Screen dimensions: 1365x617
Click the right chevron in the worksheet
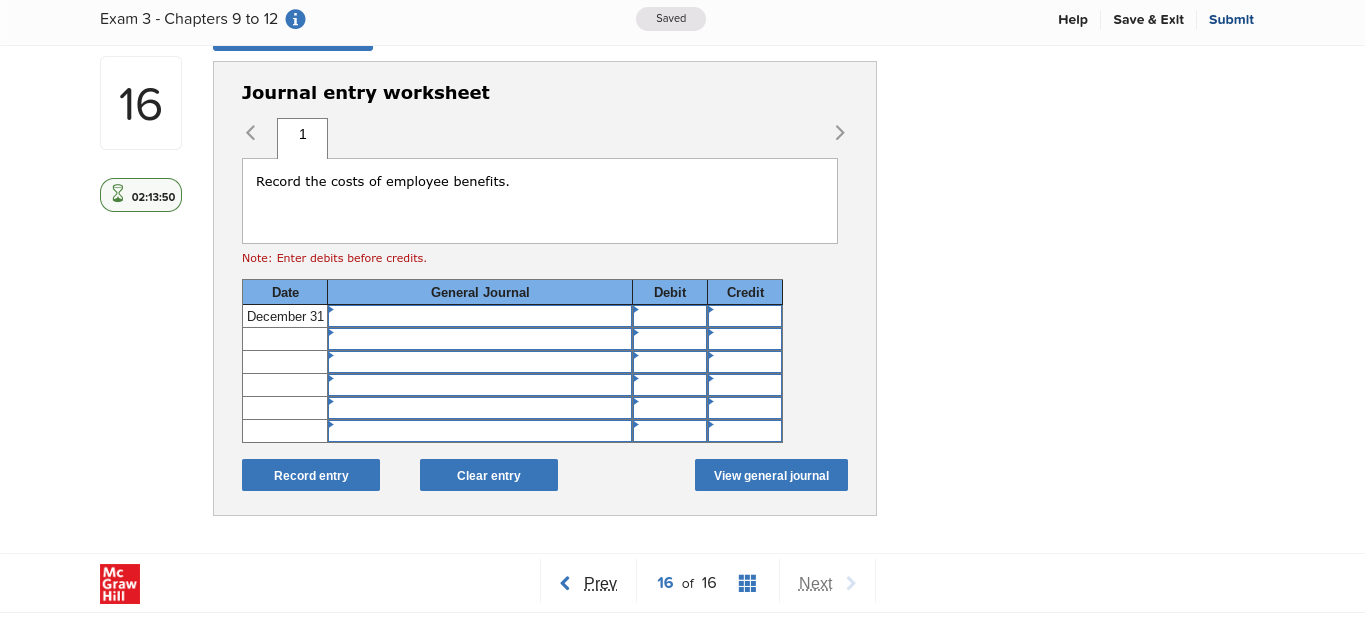[840, 132]
